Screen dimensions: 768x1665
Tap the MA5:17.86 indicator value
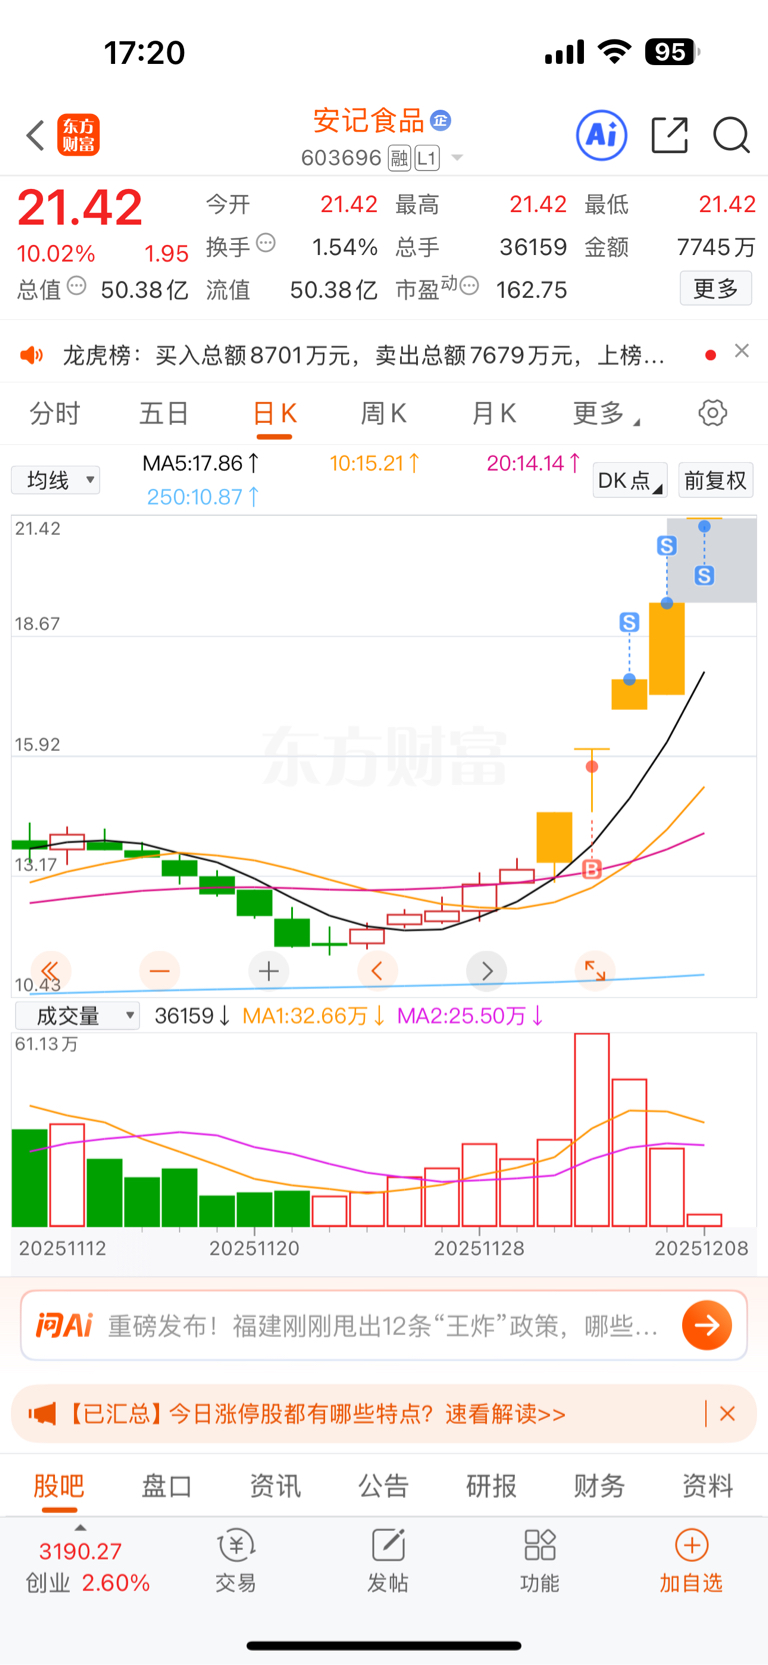coord(201,463)
